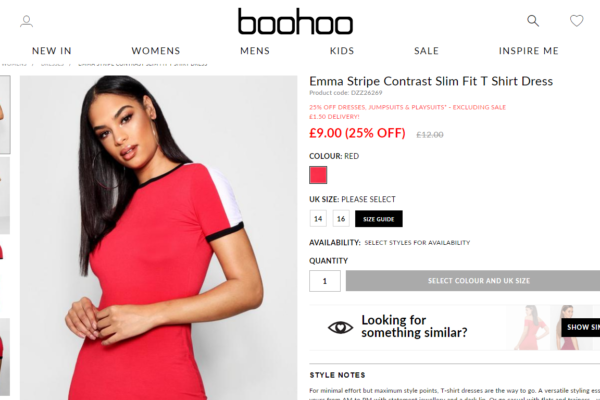Click the quantity input field
Screen dimensions: 600x400
tap(325, 281)
